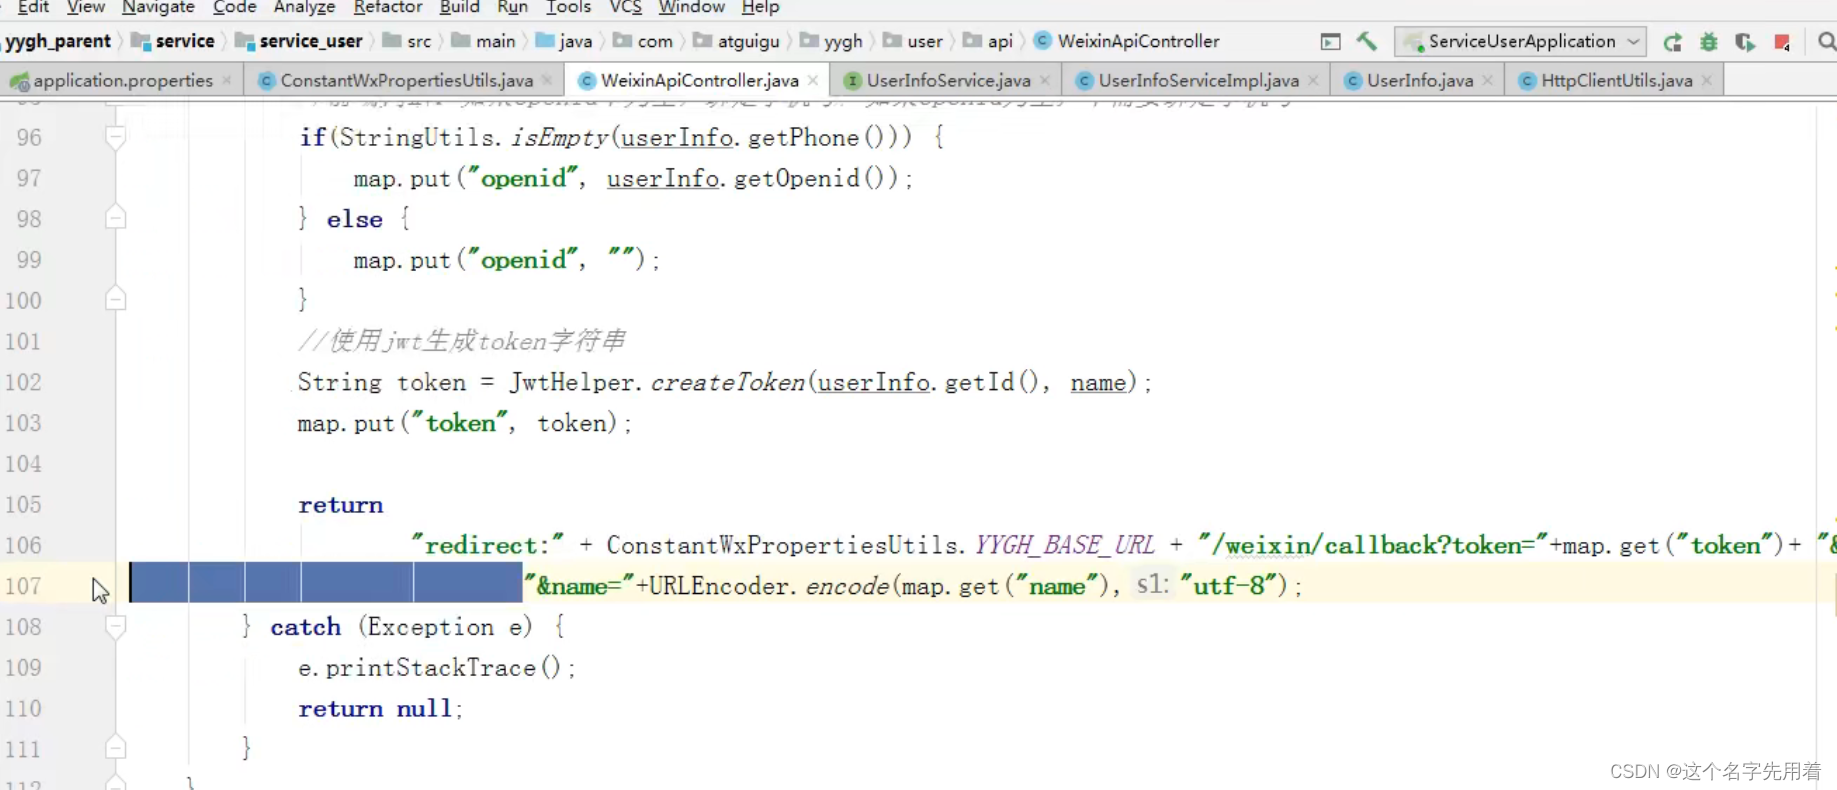Click com breadcrumb folder
Image resolution: width=1837 pixels, height=790 pixels.
(643, 41)
